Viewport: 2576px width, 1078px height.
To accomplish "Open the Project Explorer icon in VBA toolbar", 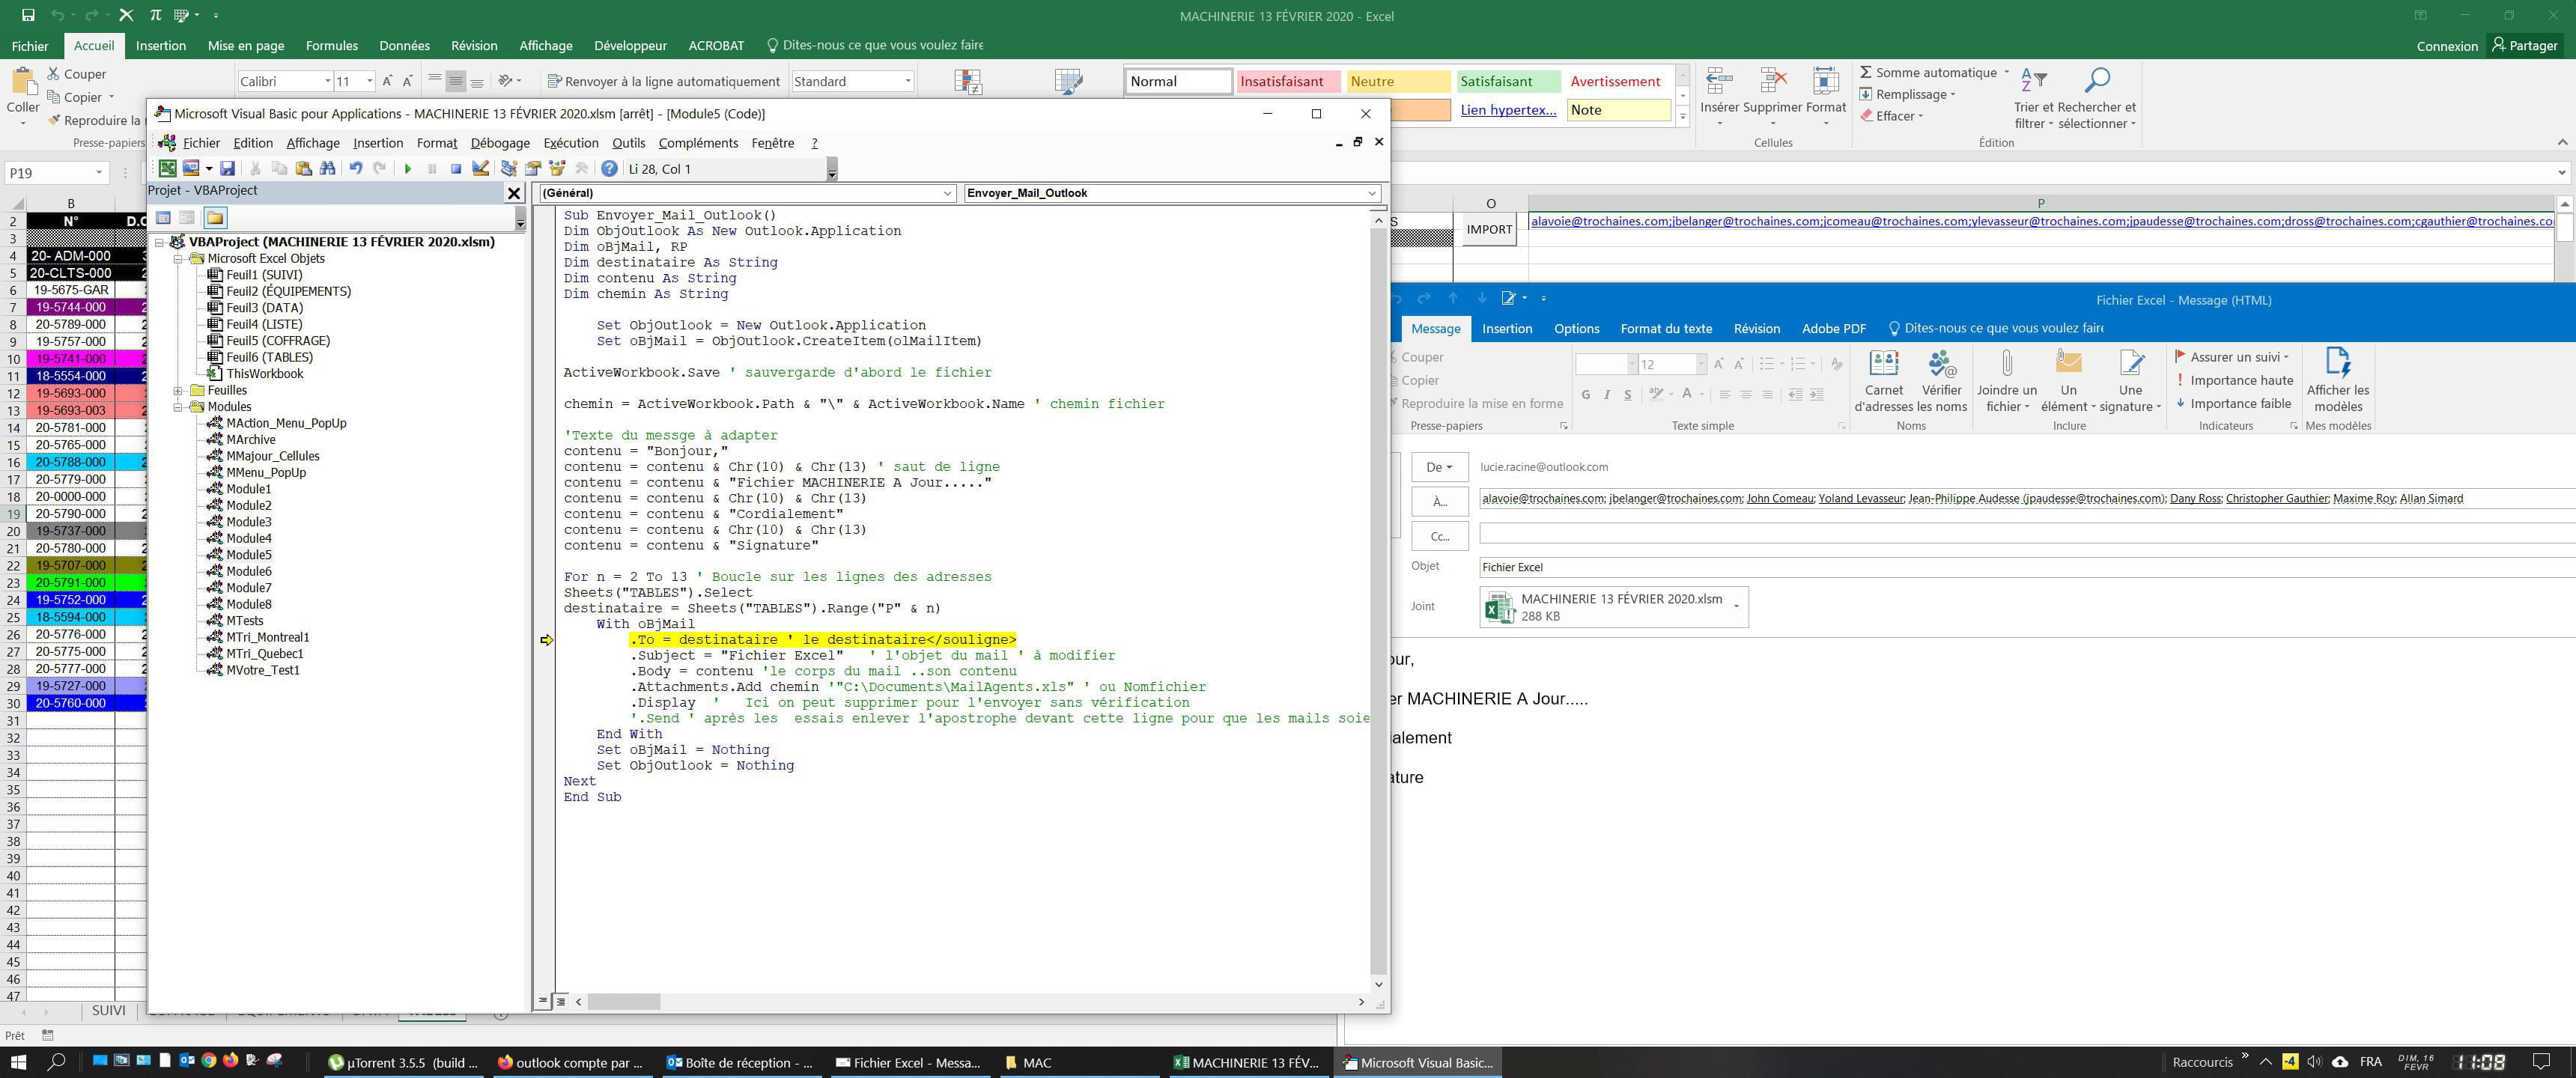I will click(x=509, y=168).
